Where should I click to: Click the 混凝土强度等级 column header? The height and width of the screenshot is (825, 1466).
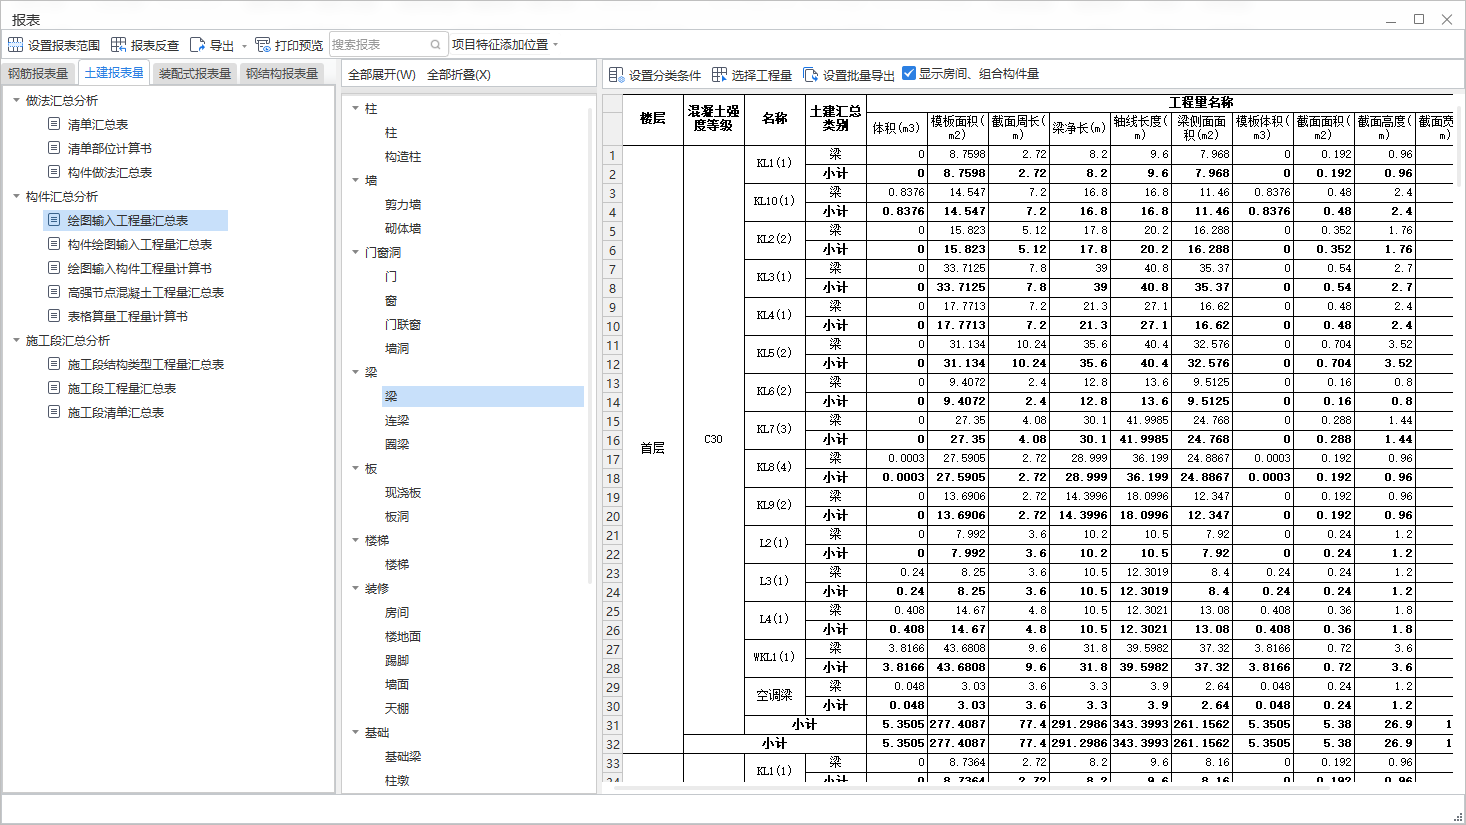click(x=713, y=118)
